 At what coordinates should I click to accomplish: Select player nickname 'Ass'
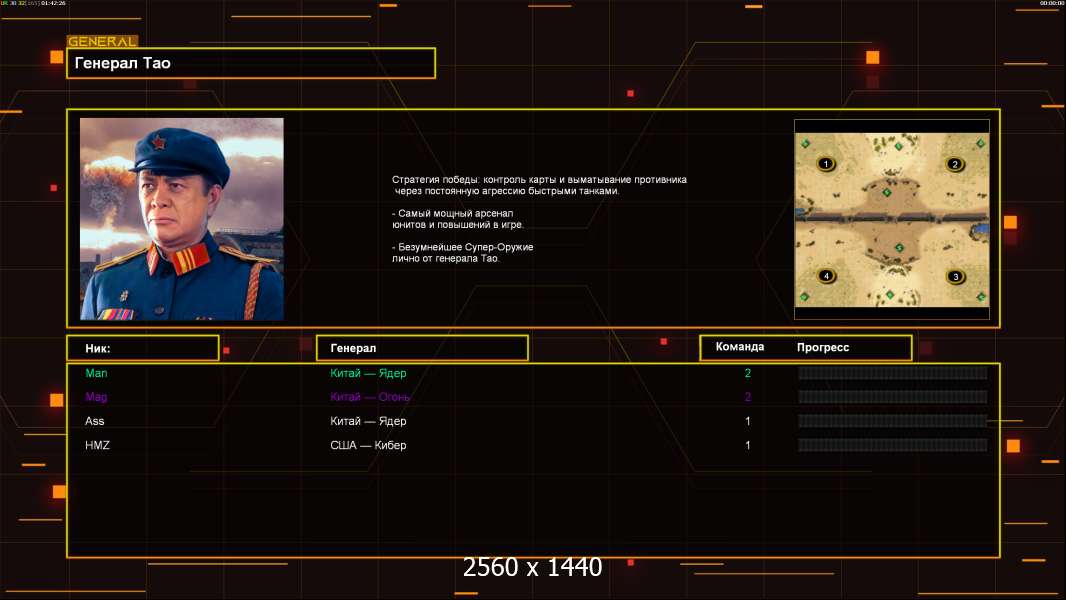[94, 421]
